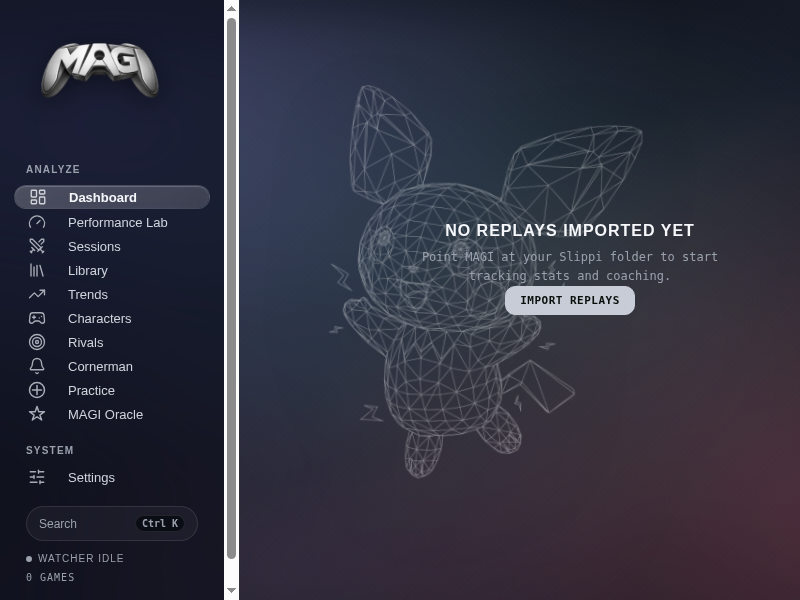
Task: Click the 'Point MAGI at your Slippi folder' text
Action: [570, 266]
